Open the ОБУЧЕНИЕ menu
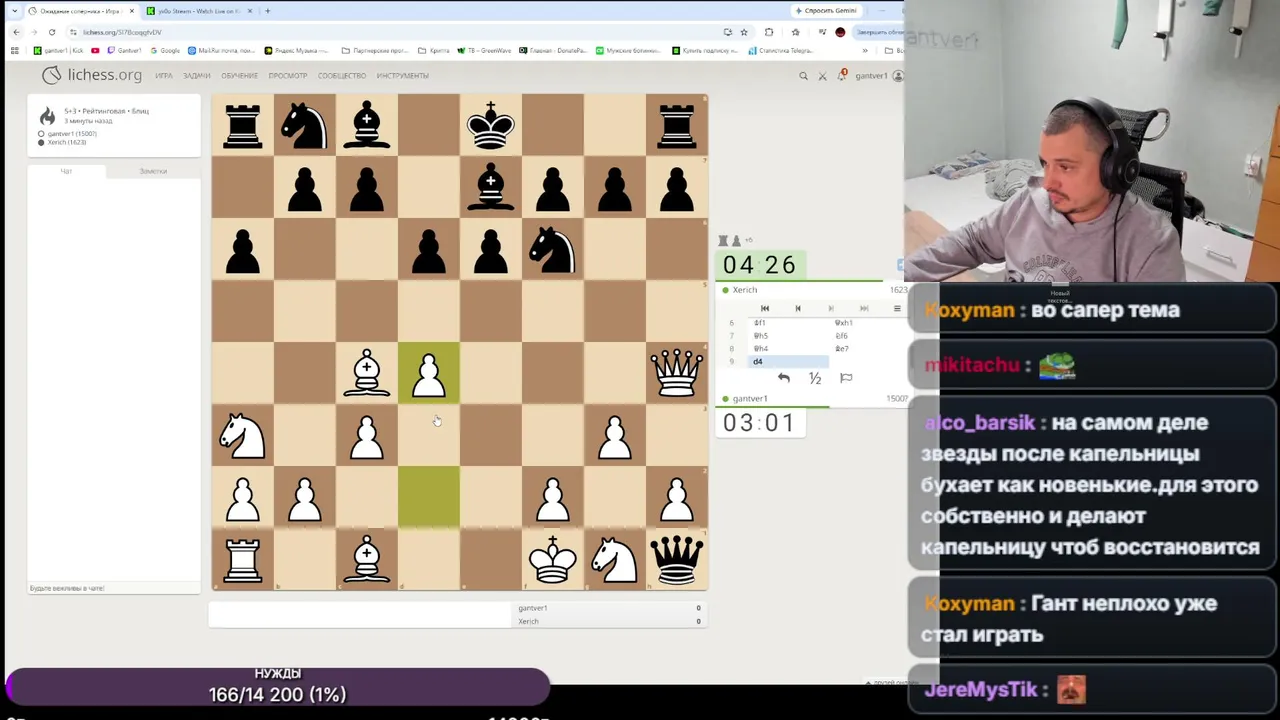 pyautogui.click(x=240, y=76)
